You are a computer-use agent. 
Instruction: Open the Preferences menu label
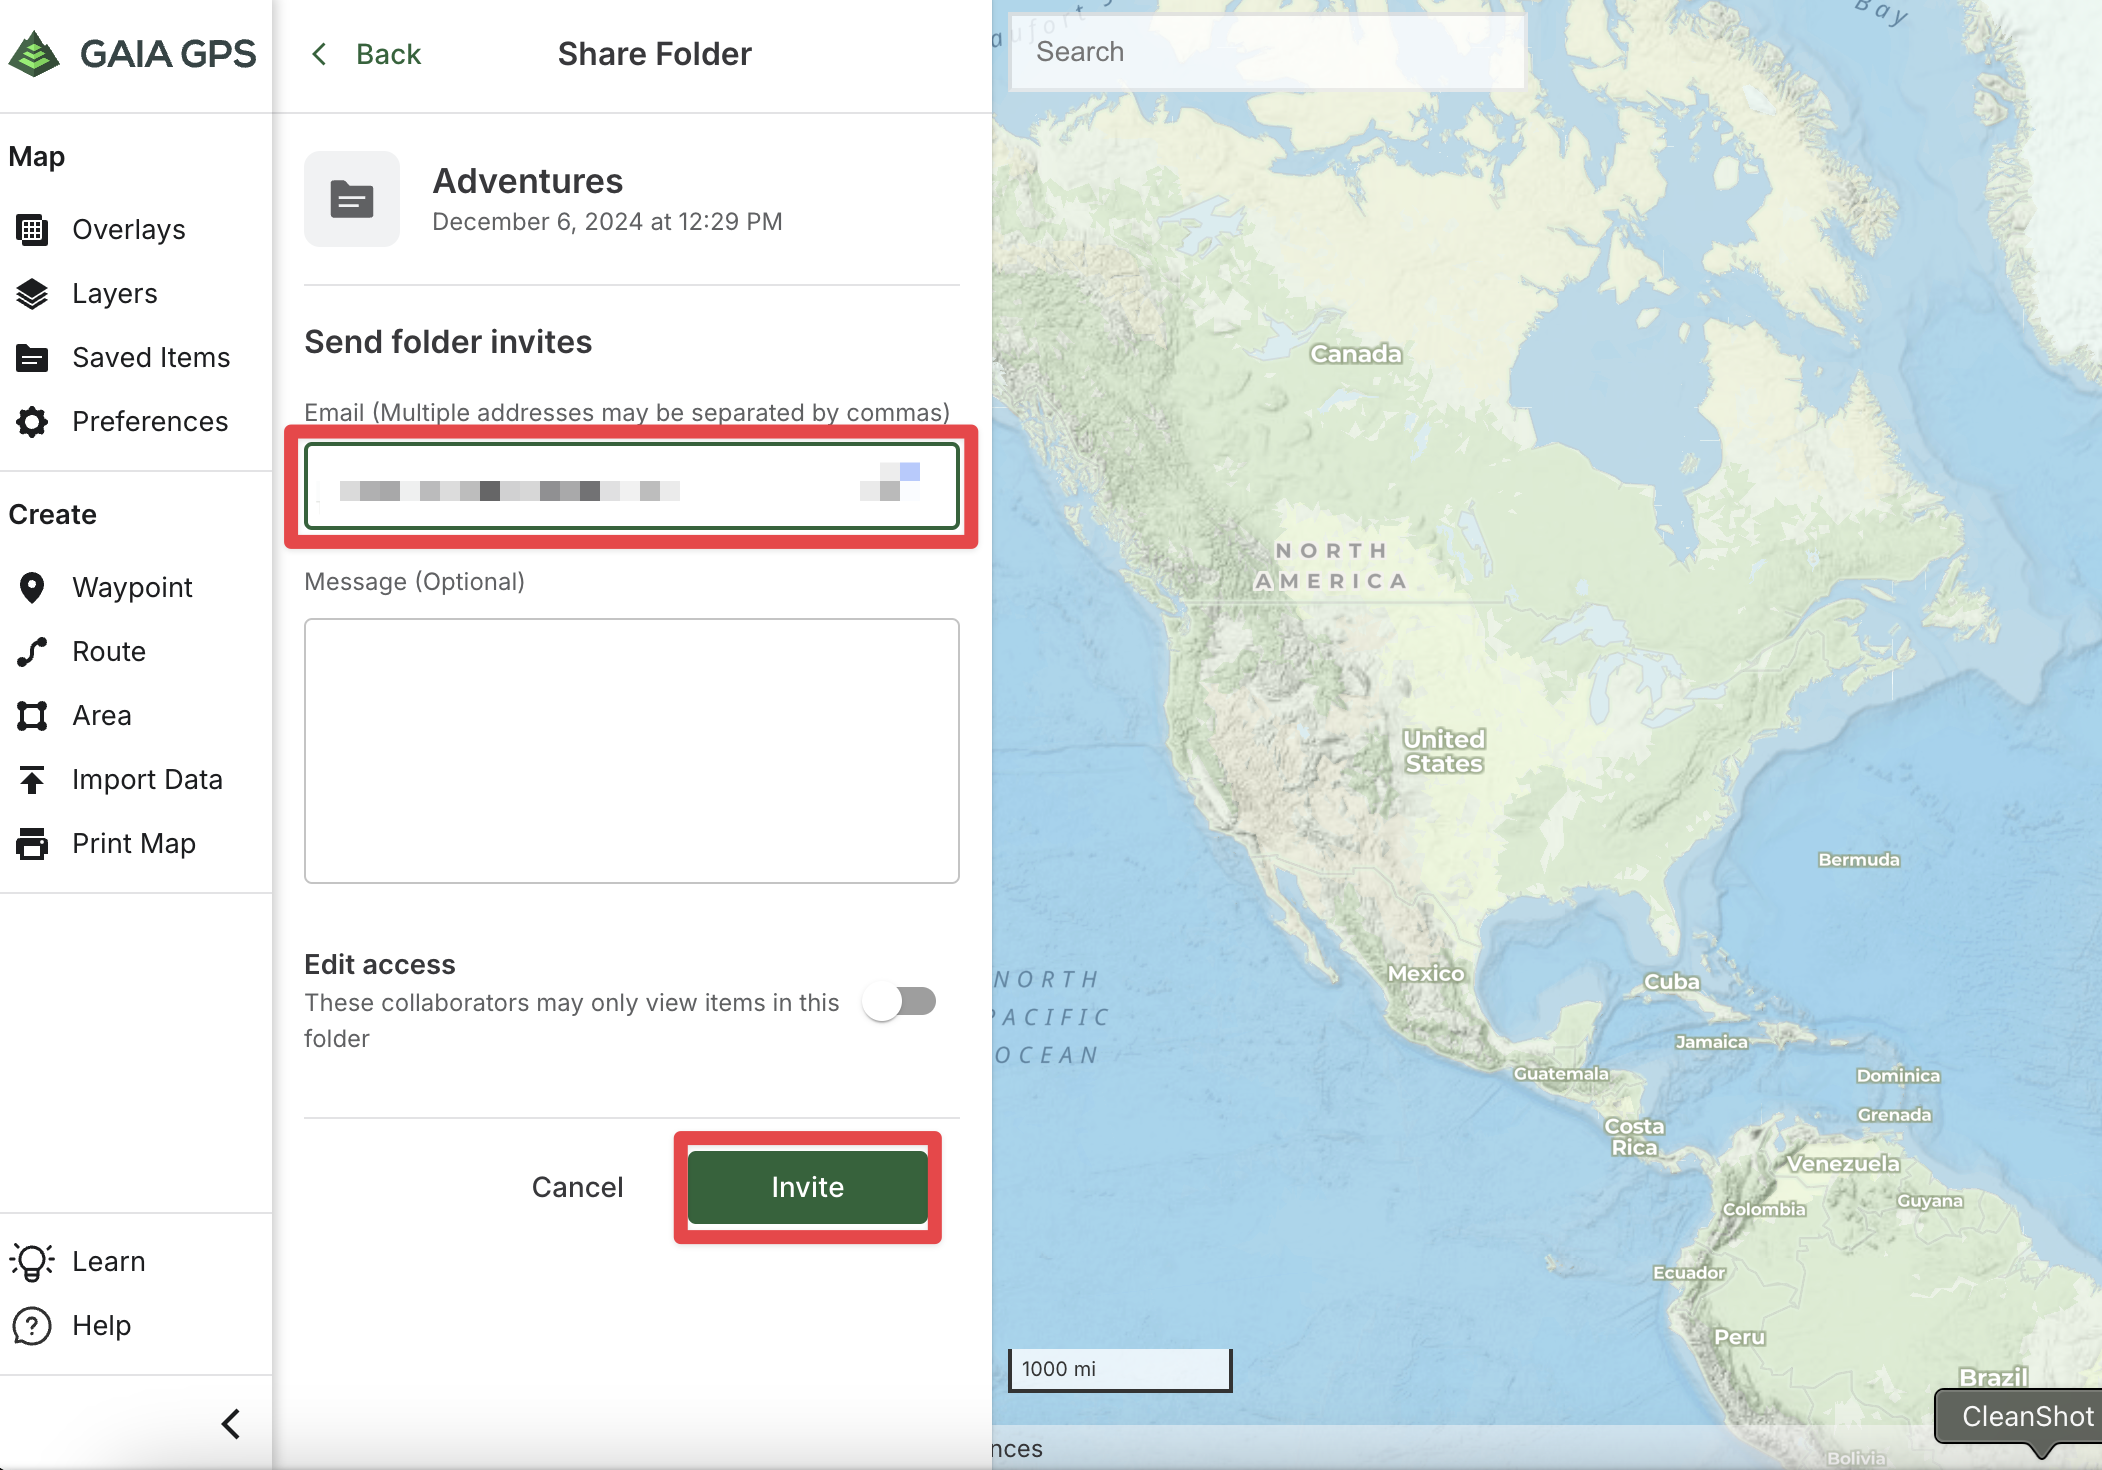click(x=150, y=422)
